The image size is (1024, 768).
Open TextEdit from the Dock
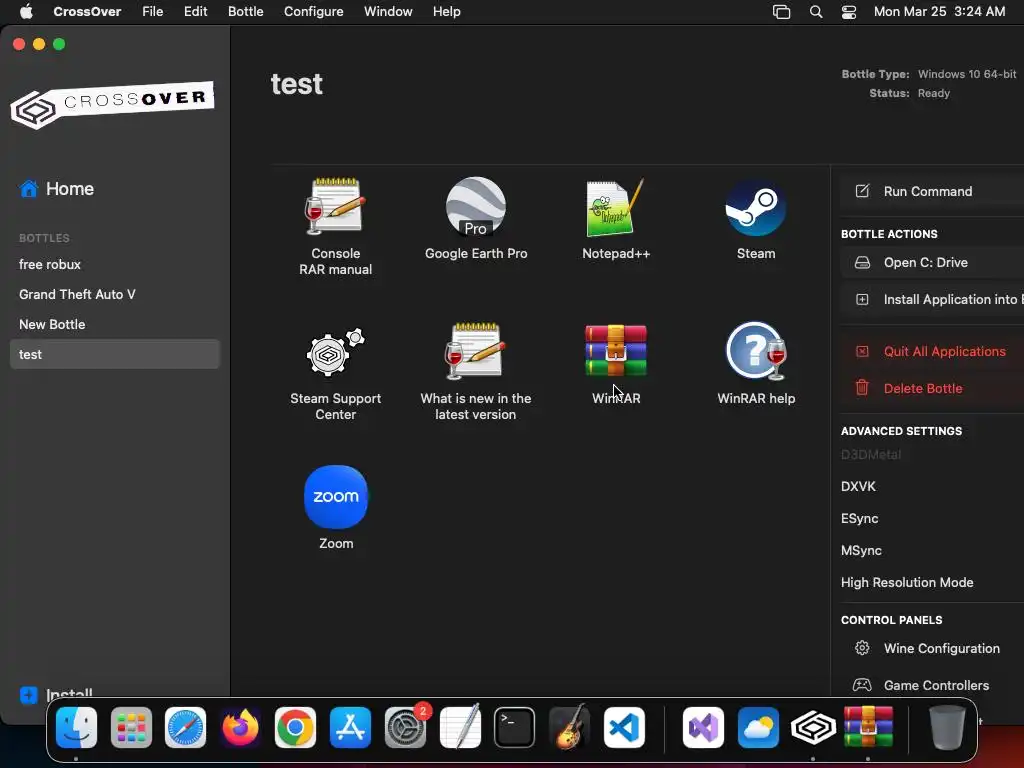click(460, 728)
